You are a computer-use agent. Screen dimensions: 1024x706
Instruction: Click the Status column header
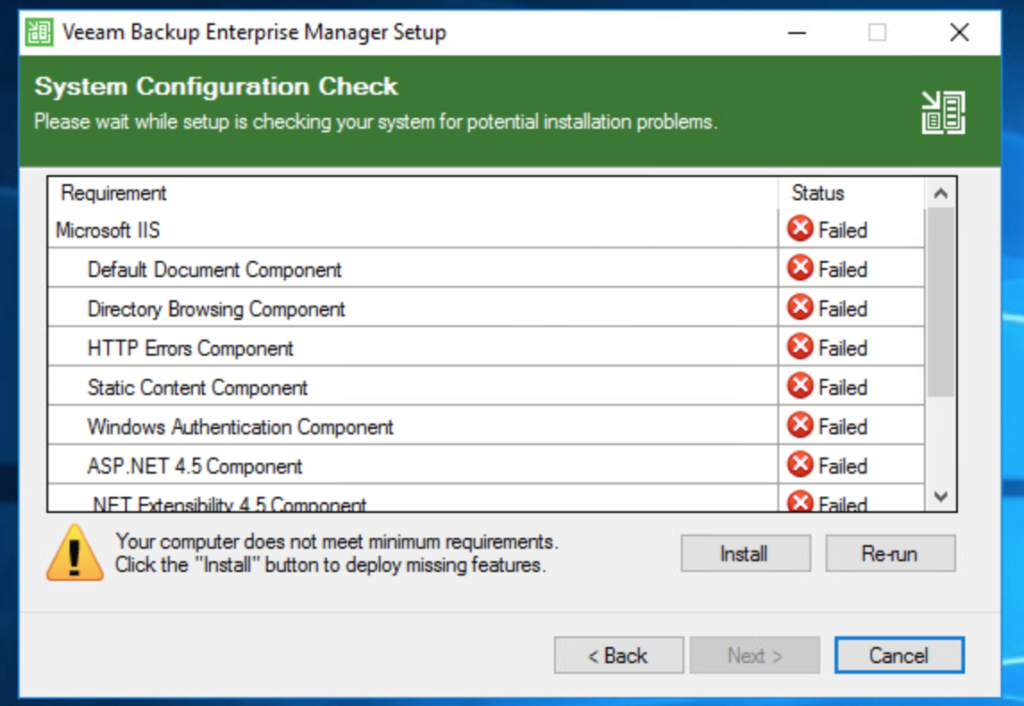point(852,193)
